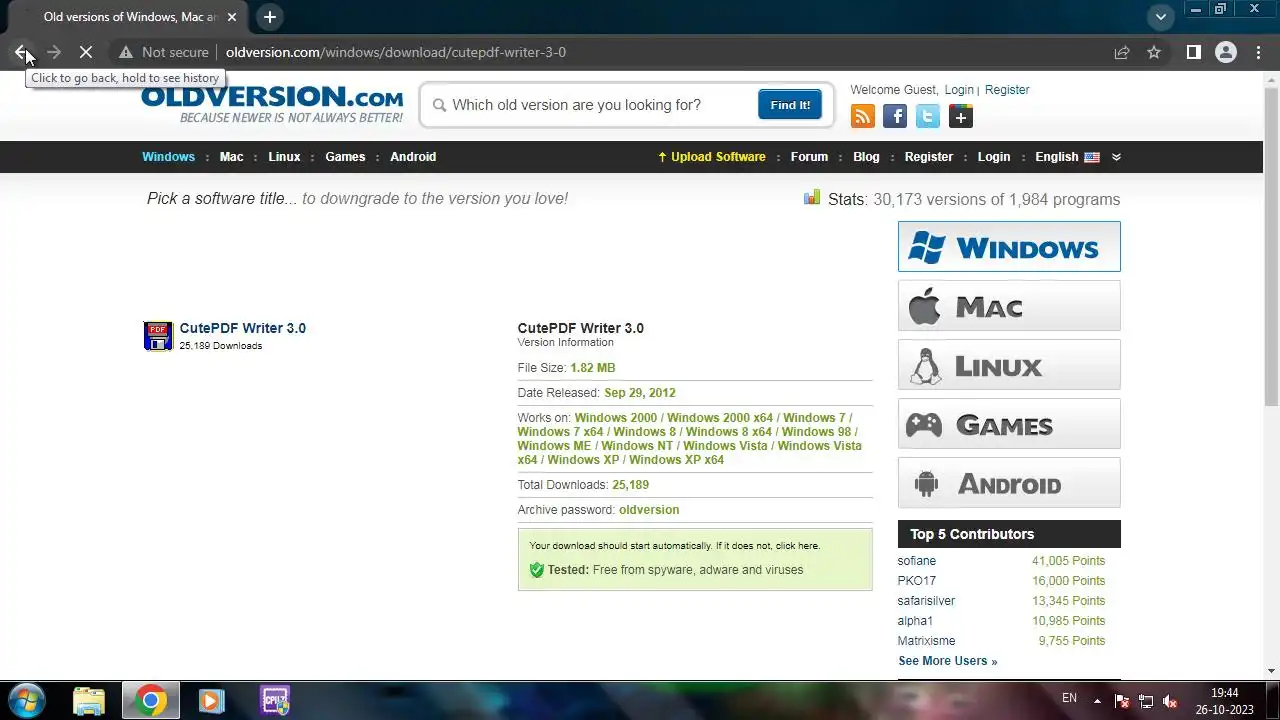Open the Games menu item
1280x720 pixels.
[x=345, y=157]
